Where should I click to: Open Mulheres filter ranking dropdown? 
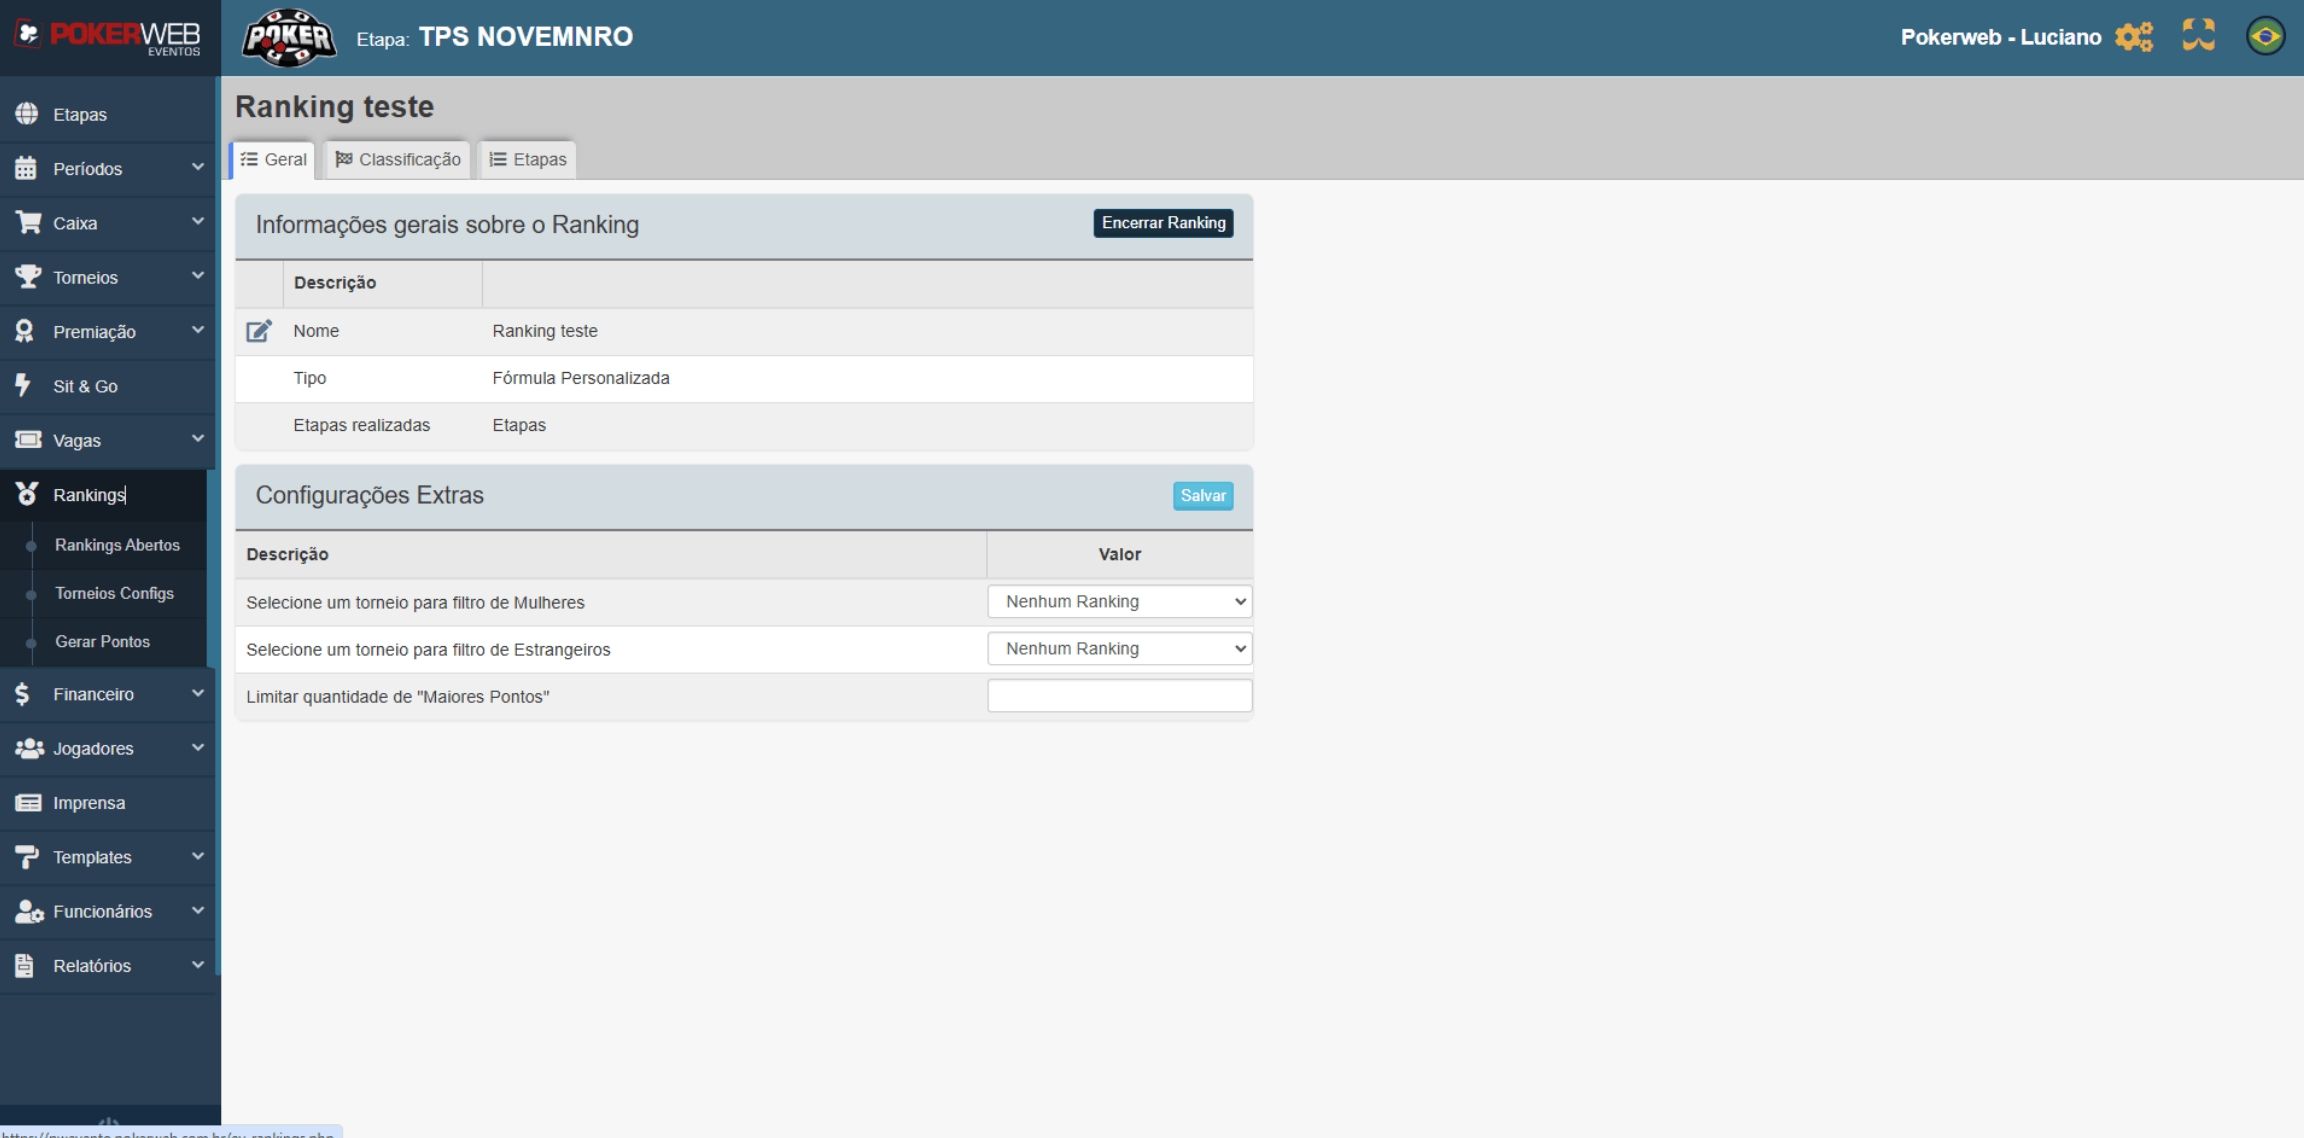[x=1119, y=602]
